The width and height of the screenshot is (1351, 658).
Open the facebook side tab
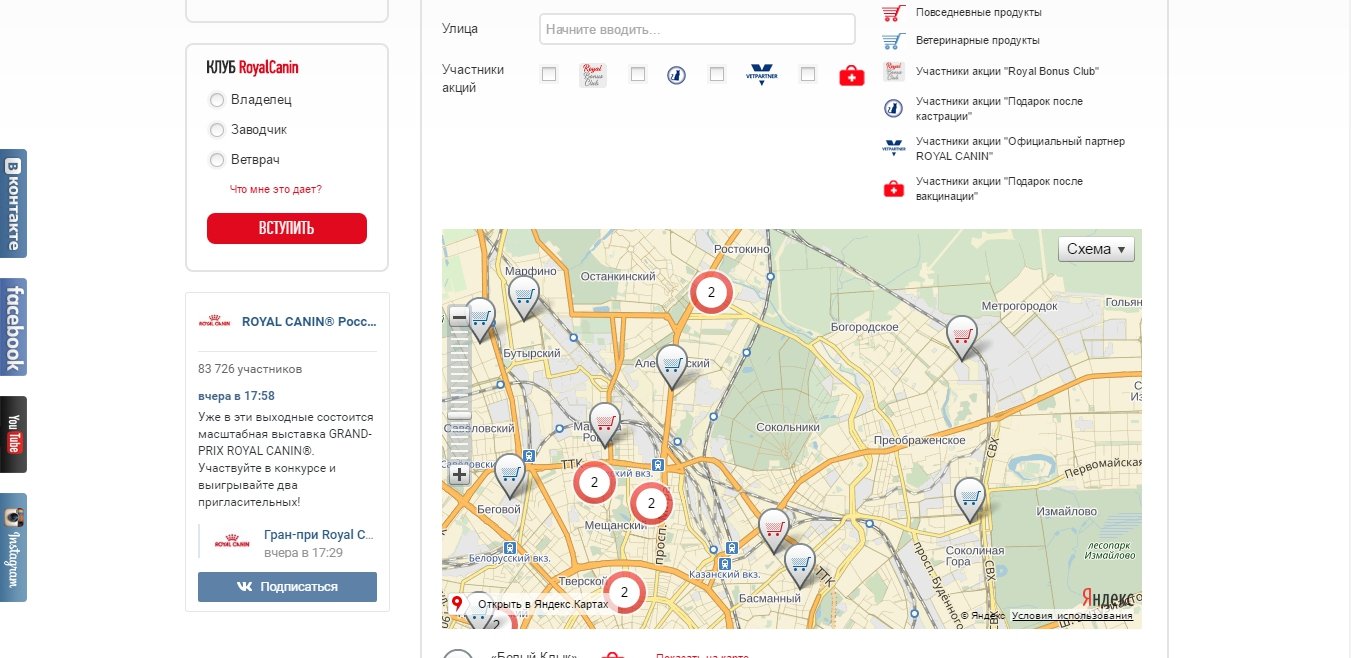(x=13, y=327)
